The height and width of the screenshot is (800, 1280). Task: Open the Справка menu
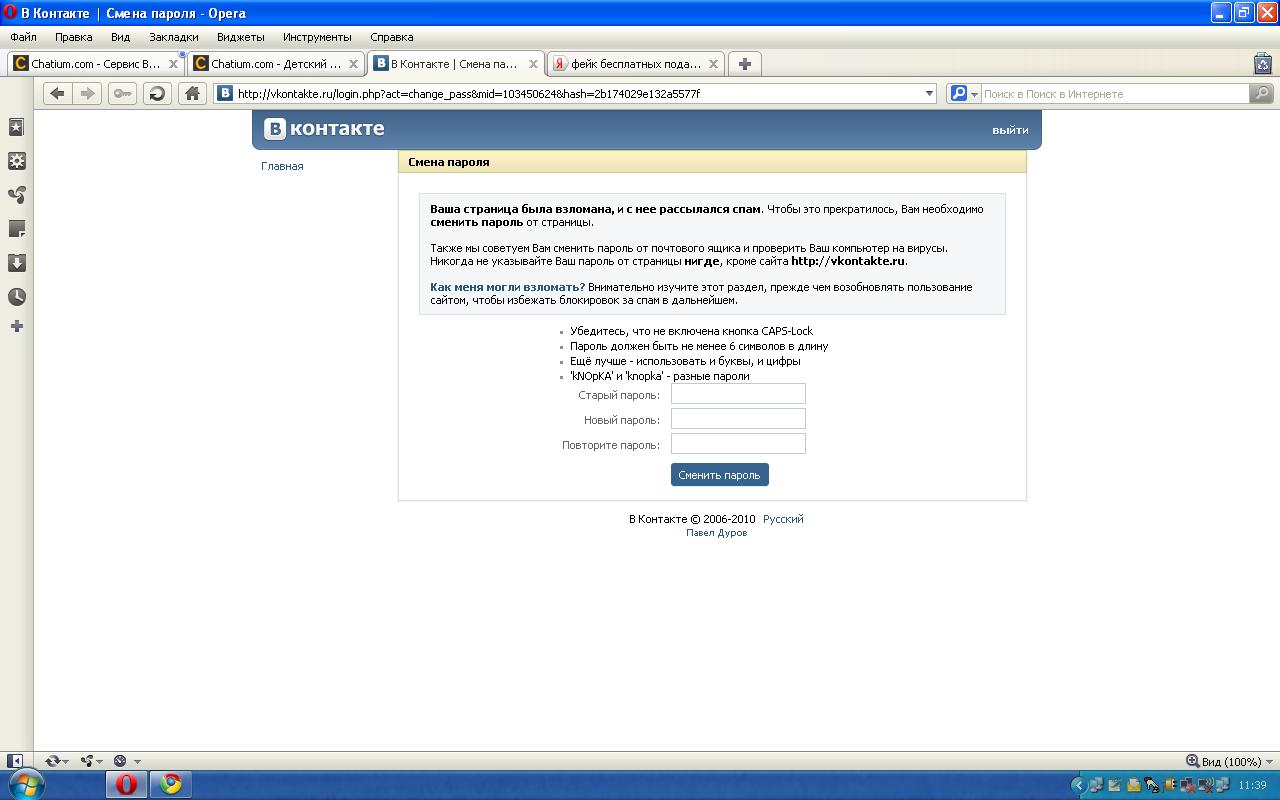tap(391, 37)
